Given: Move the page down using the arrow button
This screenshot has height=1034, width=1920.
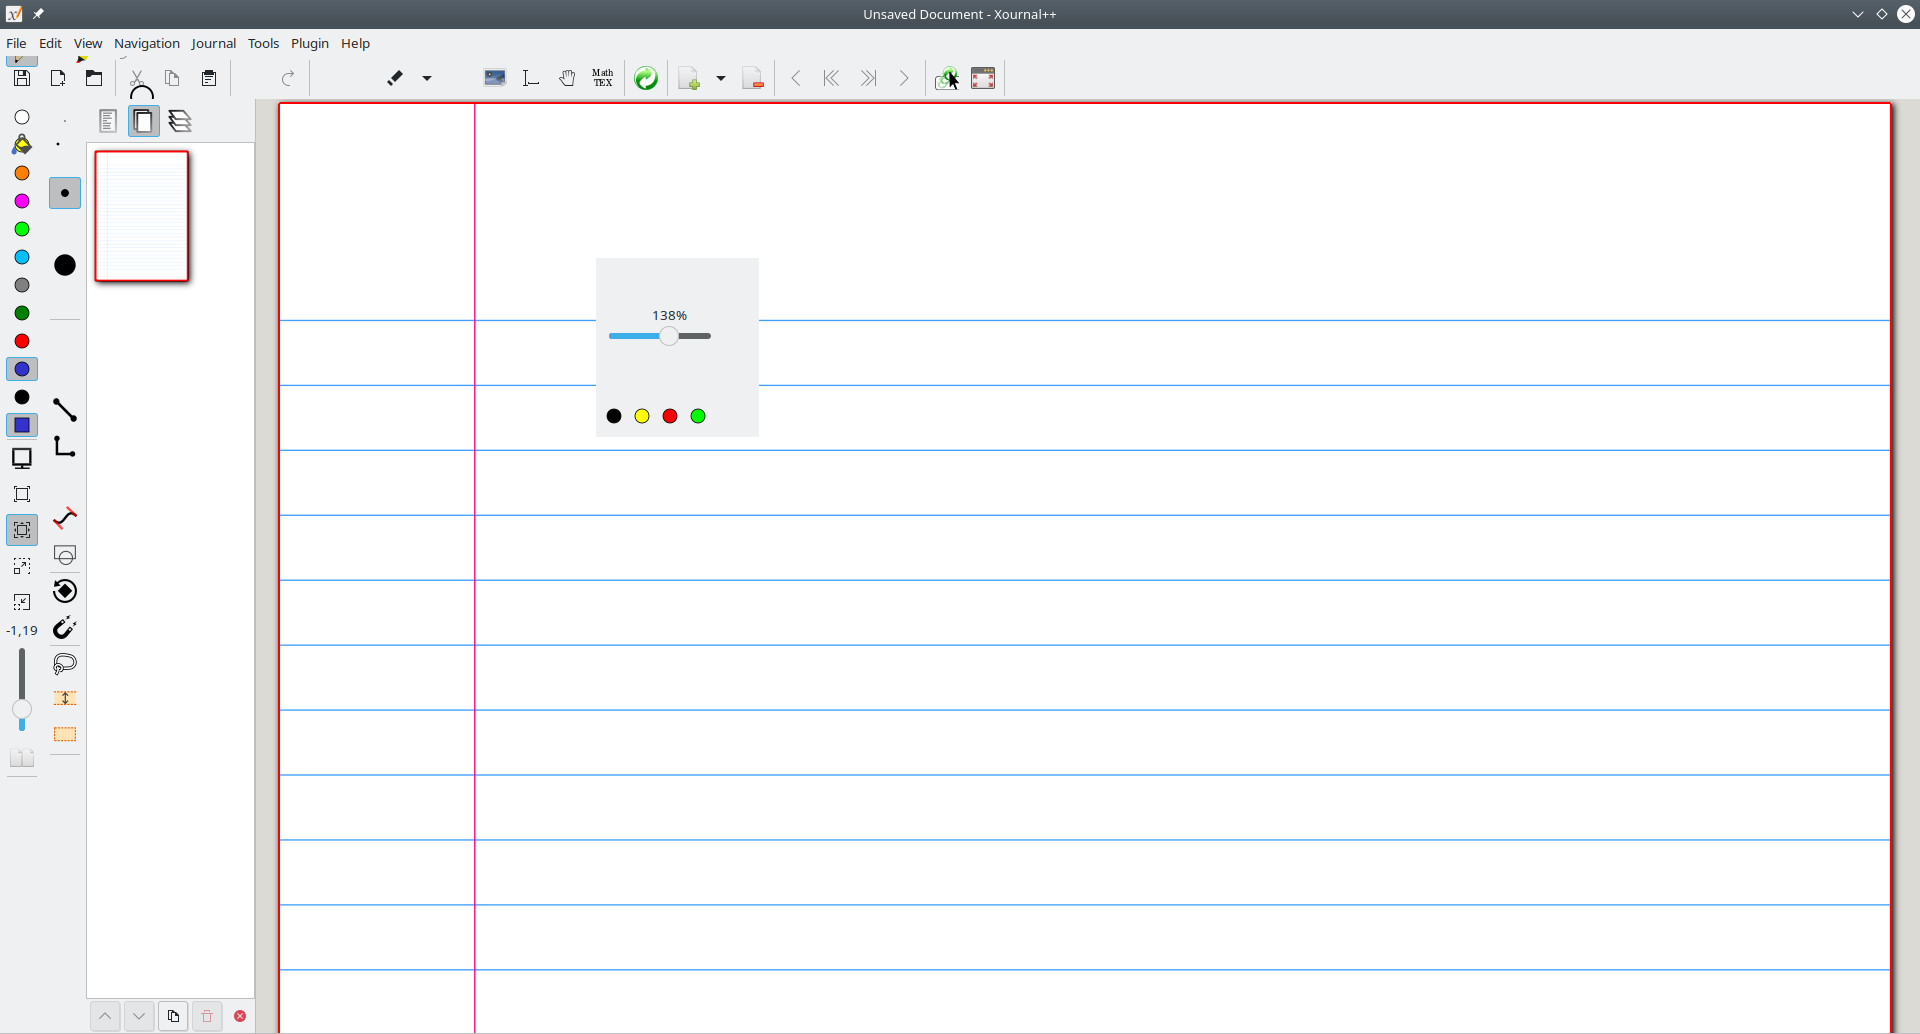Looking at the screenshot, I should pos(139,1016).
